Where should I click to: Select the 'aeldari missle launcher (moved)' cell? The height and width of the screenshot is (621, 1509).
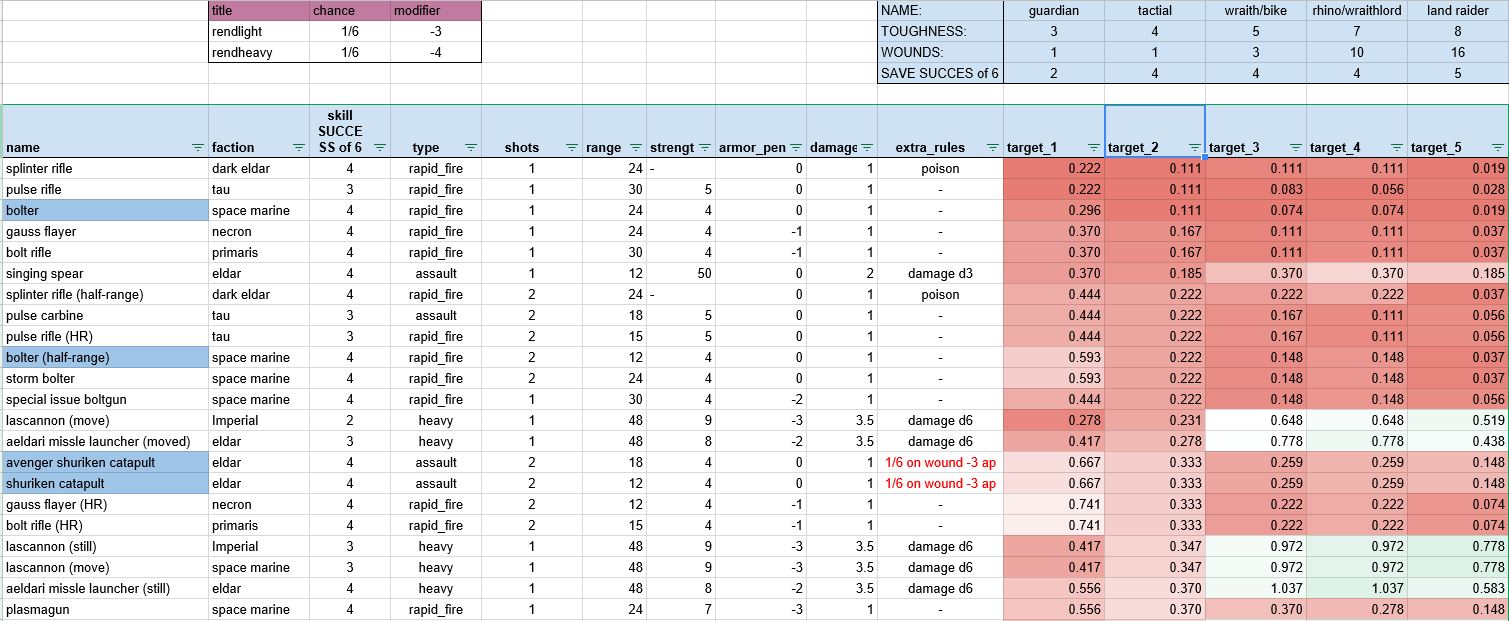[x=105, y=441]
